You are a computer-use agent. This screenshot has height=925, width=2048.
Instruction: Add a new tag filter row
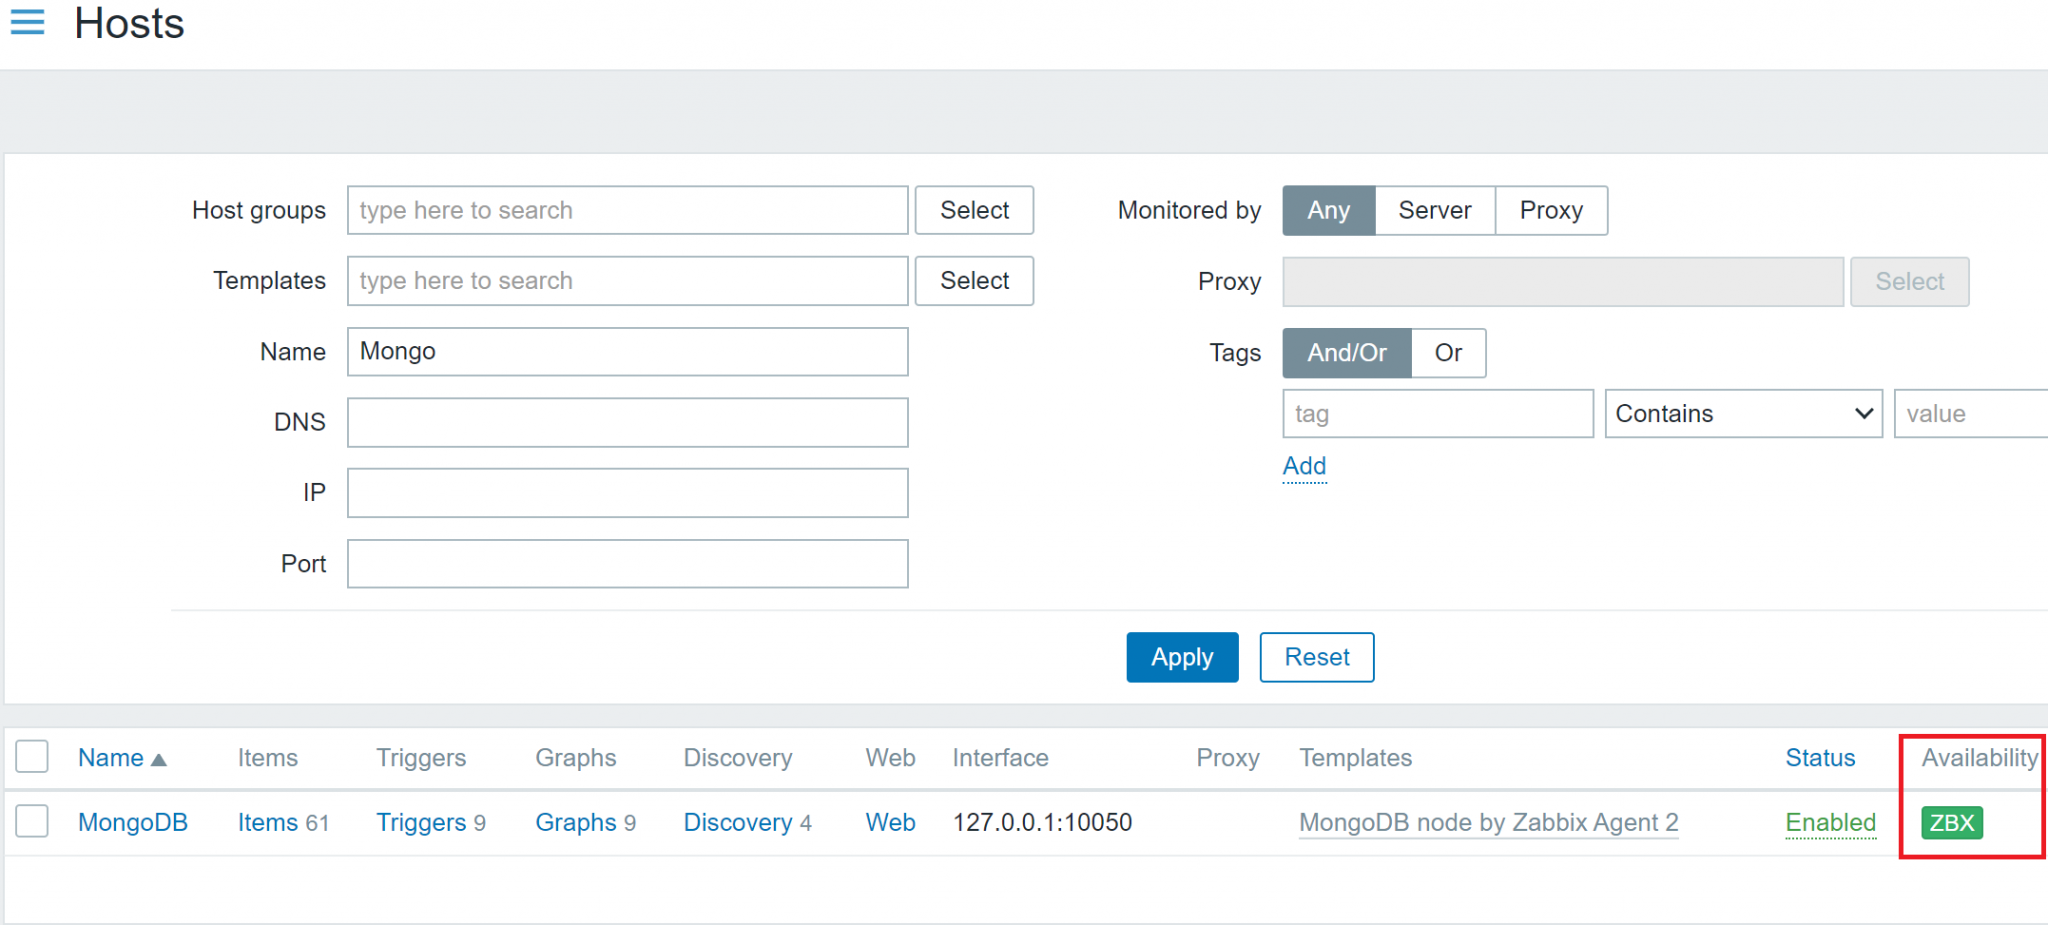point(1303,465)
